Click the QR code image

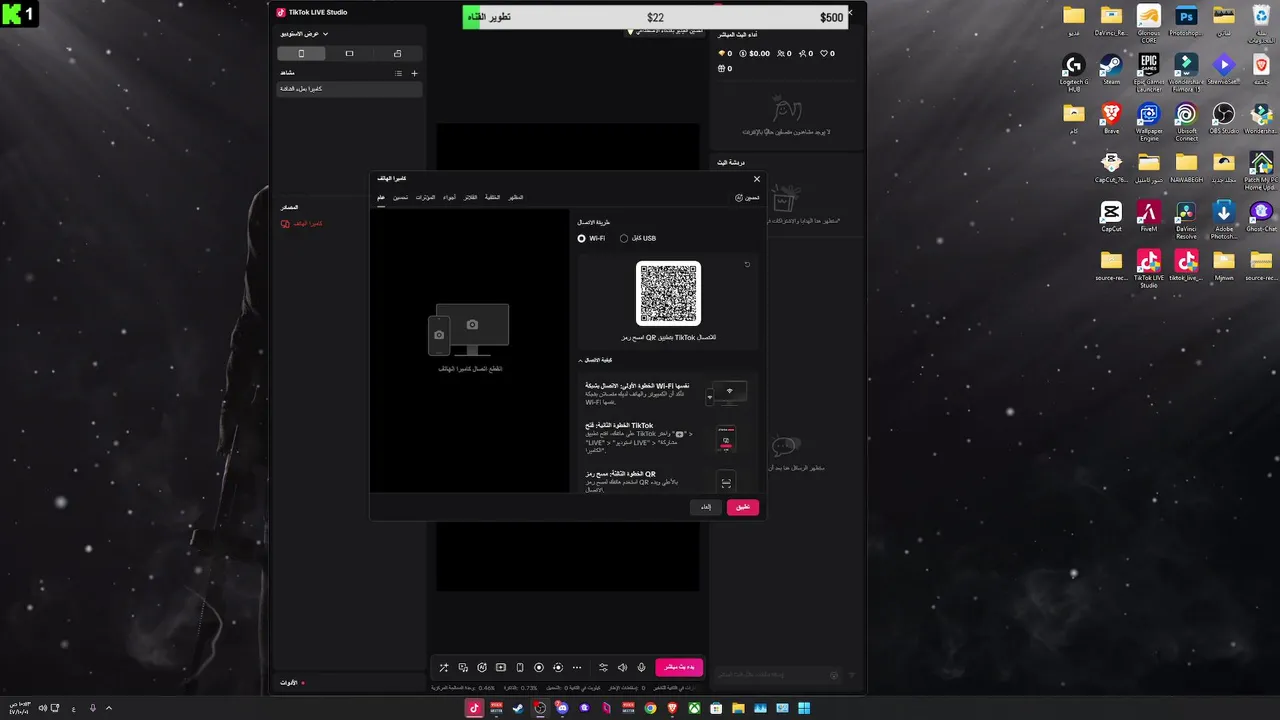coord(668,293)
